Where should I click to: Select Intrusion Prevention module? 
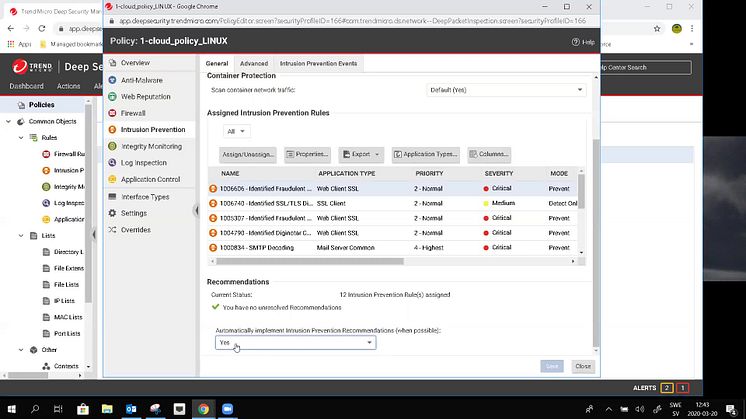153,129
